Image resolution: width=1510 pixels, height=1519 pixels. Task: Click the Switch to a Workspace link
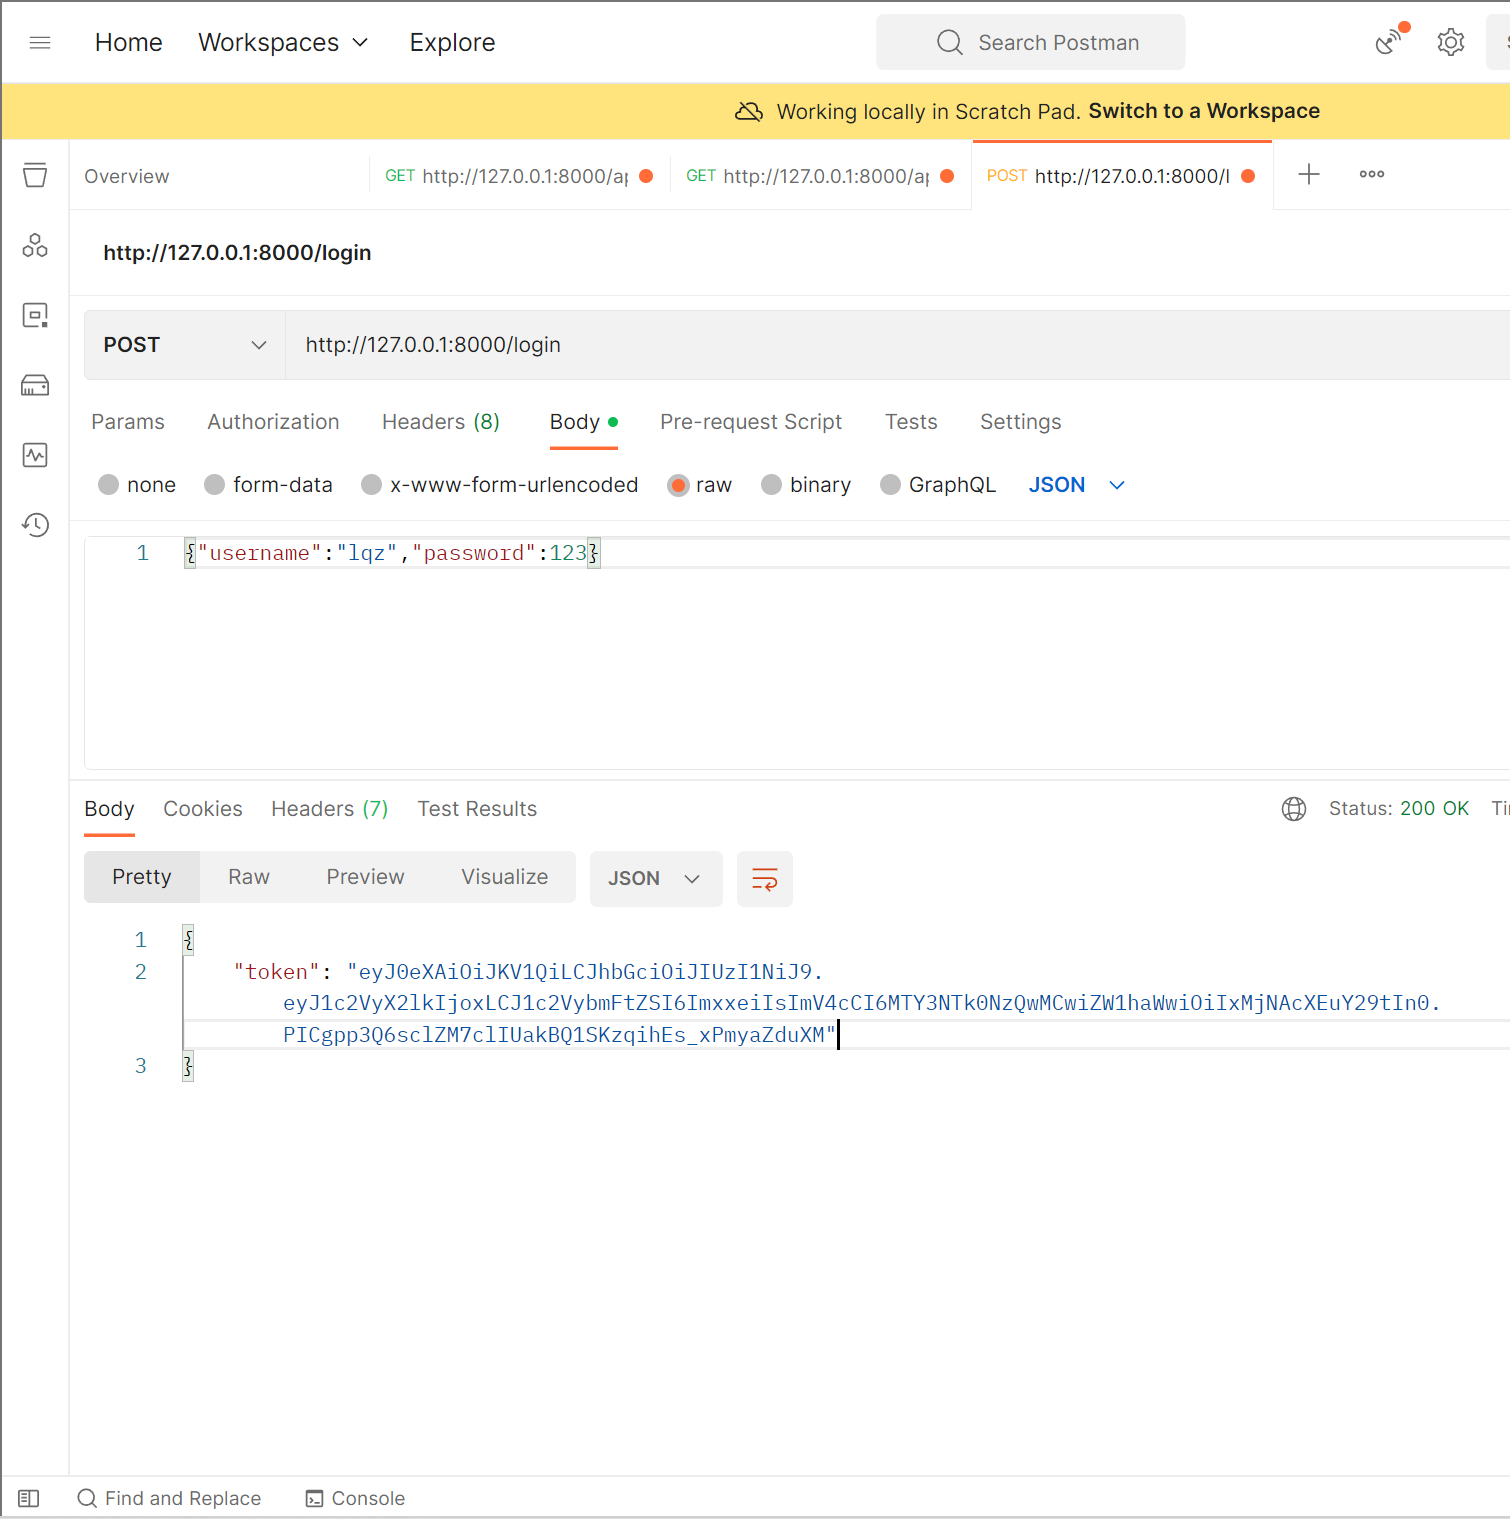tap(1204, 111)
